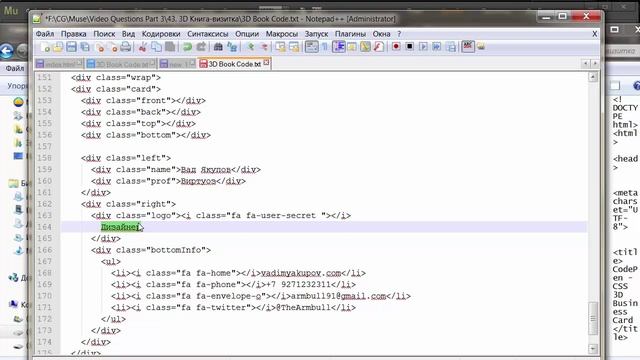Click the editor scrollbar down arrow
Viewport: 640px width, 360px height.
pyautogui.click(x=593, y=349)
